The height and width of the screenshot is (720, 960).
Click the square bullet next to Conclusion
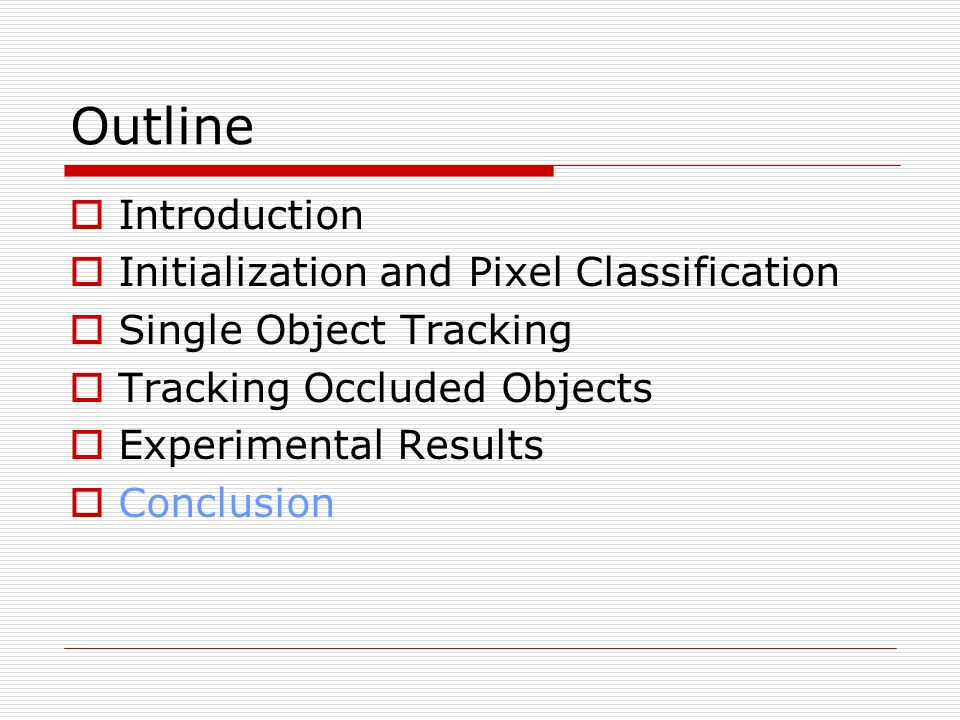[x=87, y=502]
